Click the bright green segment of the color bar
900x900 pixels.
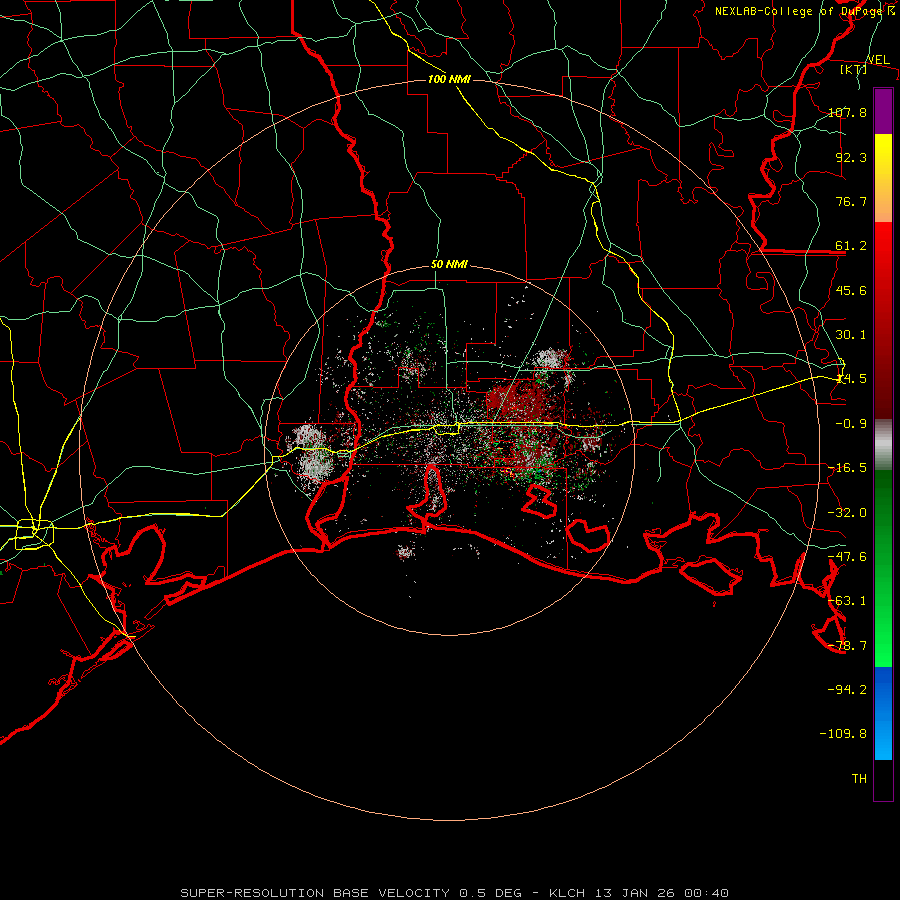click(x=883, y=568)
